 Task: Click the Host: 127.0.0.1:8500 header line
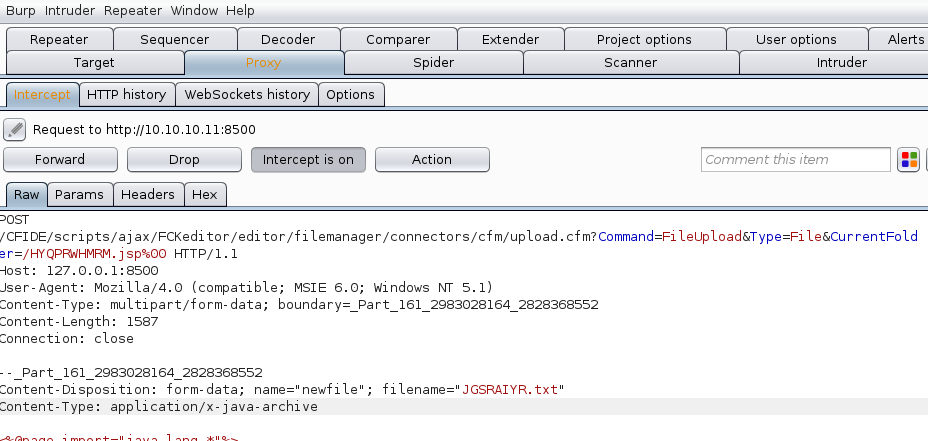tap(79, 271)
